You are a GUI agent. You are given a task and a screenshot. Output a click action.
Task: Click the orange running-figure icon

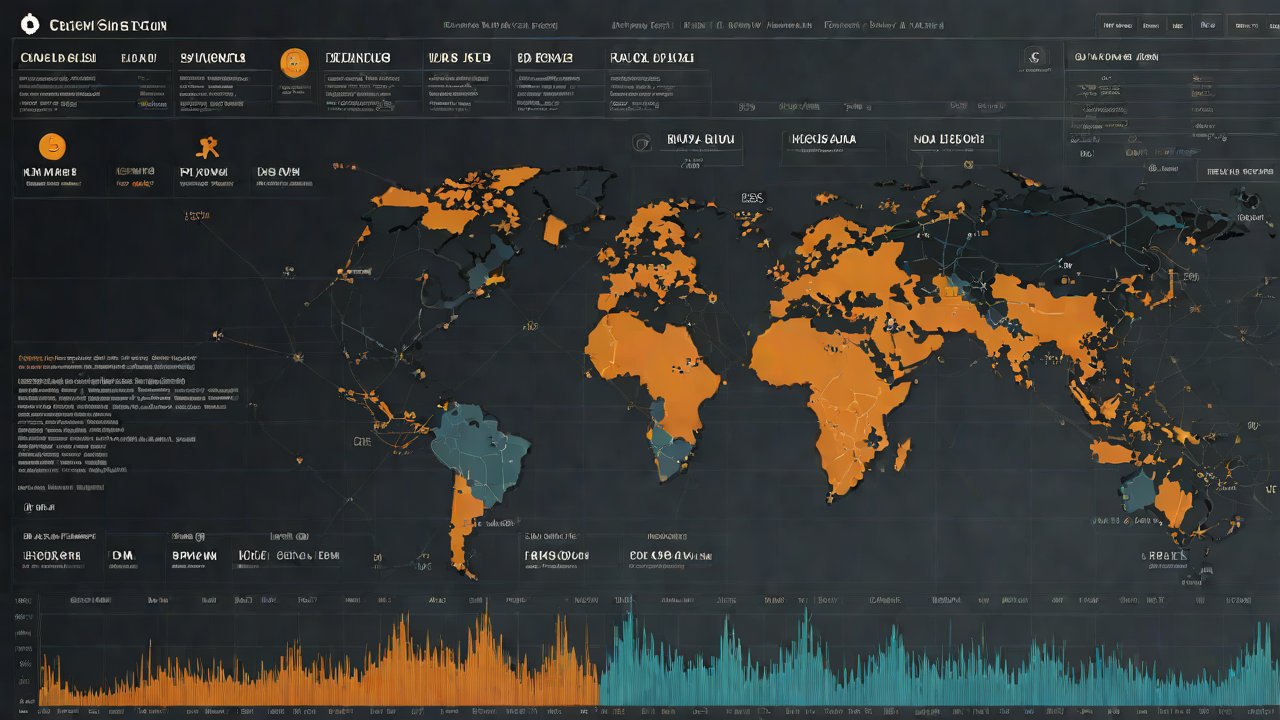[x=208, y=147]
